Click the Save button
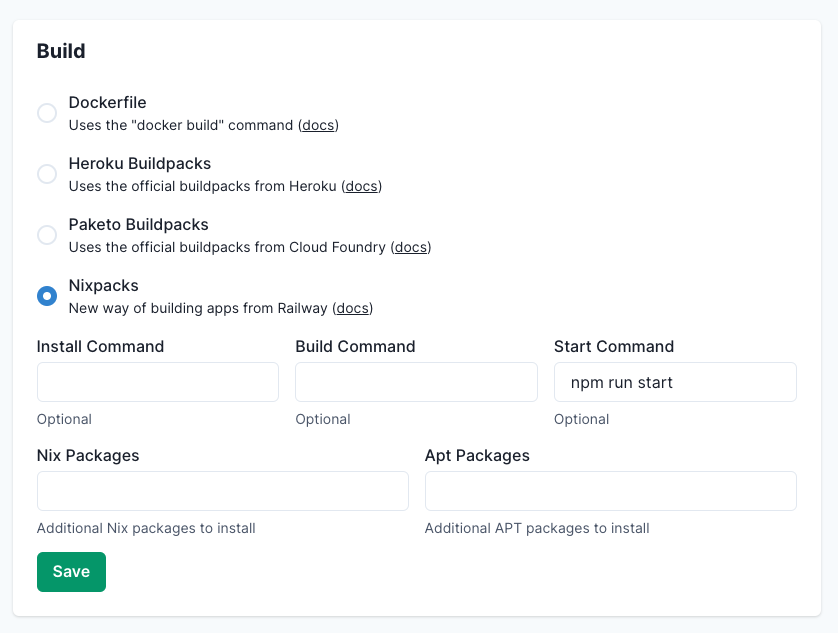This screenshot has width=838, height=633. (x=71, y=571)
